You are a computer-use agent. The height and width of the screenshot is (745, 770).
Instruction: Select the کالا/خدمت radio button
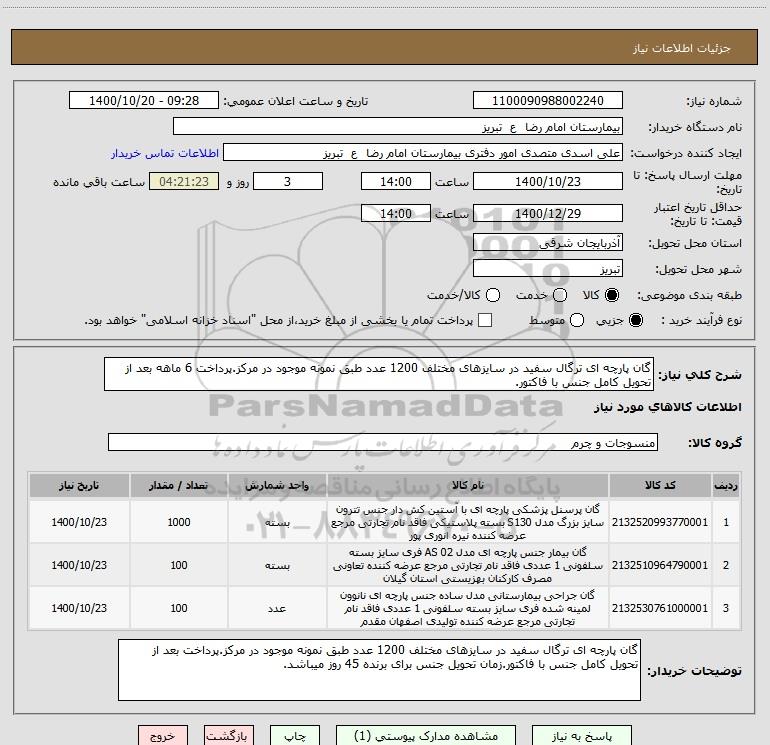[493, 295]
